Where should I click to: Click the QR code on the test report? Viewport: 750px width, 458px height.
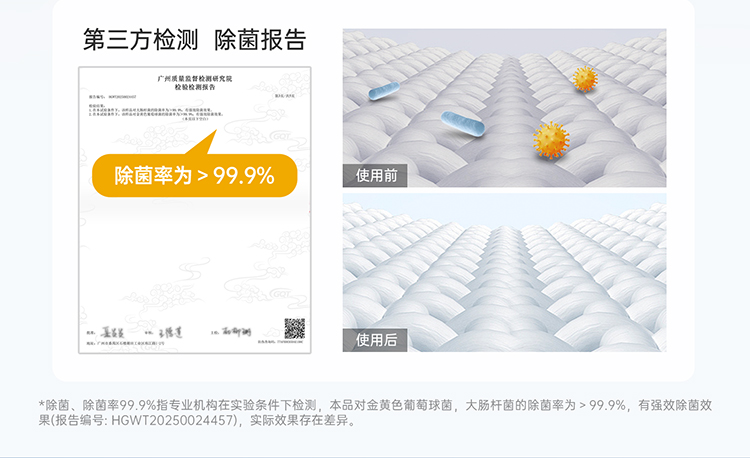[295, 328]
